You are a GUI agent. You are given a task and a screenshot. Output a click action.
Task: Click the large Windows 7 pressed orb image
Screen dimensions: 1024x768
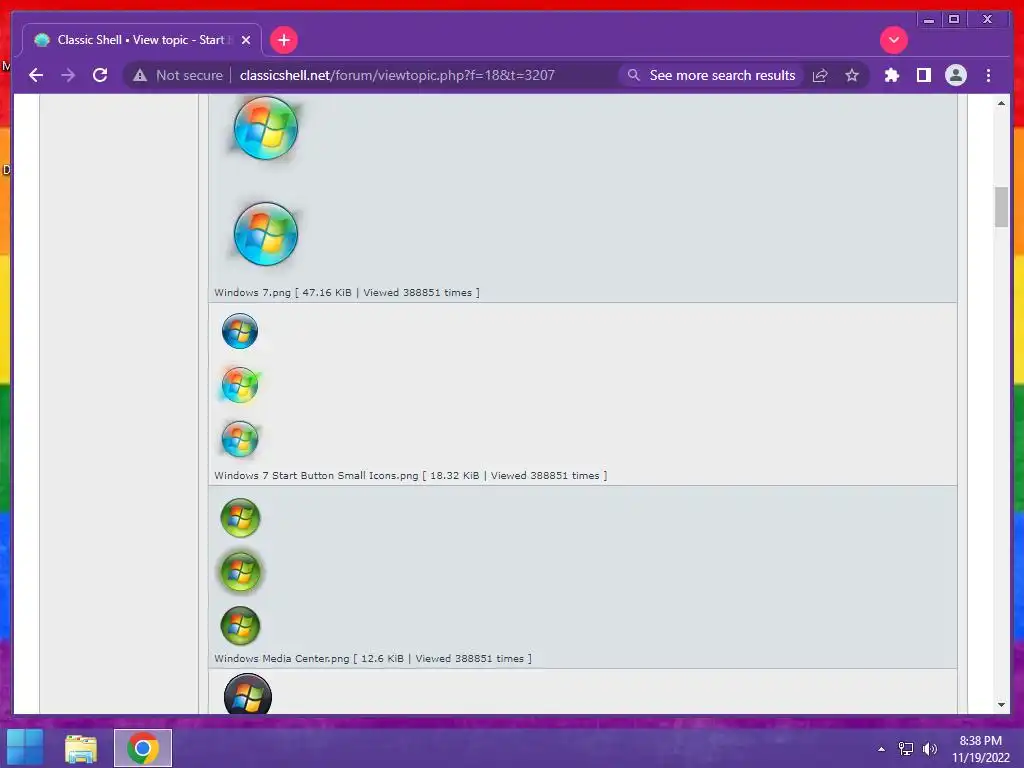265,234
